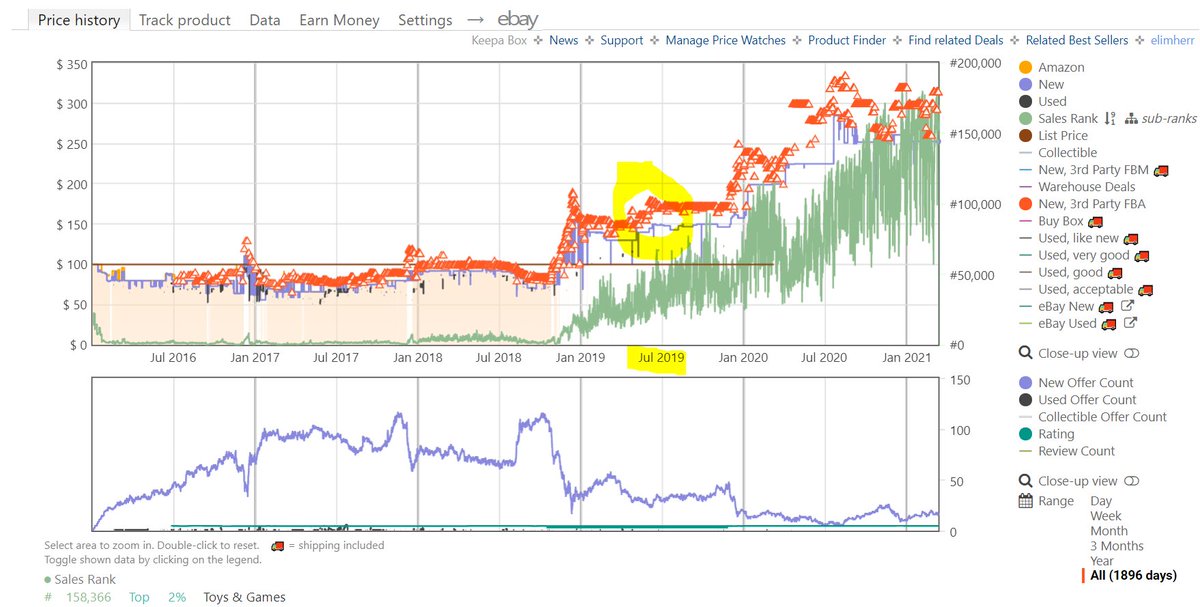Click the truck icon beside Buy Box
This screenshot has height=607, width=1200.
coord(1096,222)
